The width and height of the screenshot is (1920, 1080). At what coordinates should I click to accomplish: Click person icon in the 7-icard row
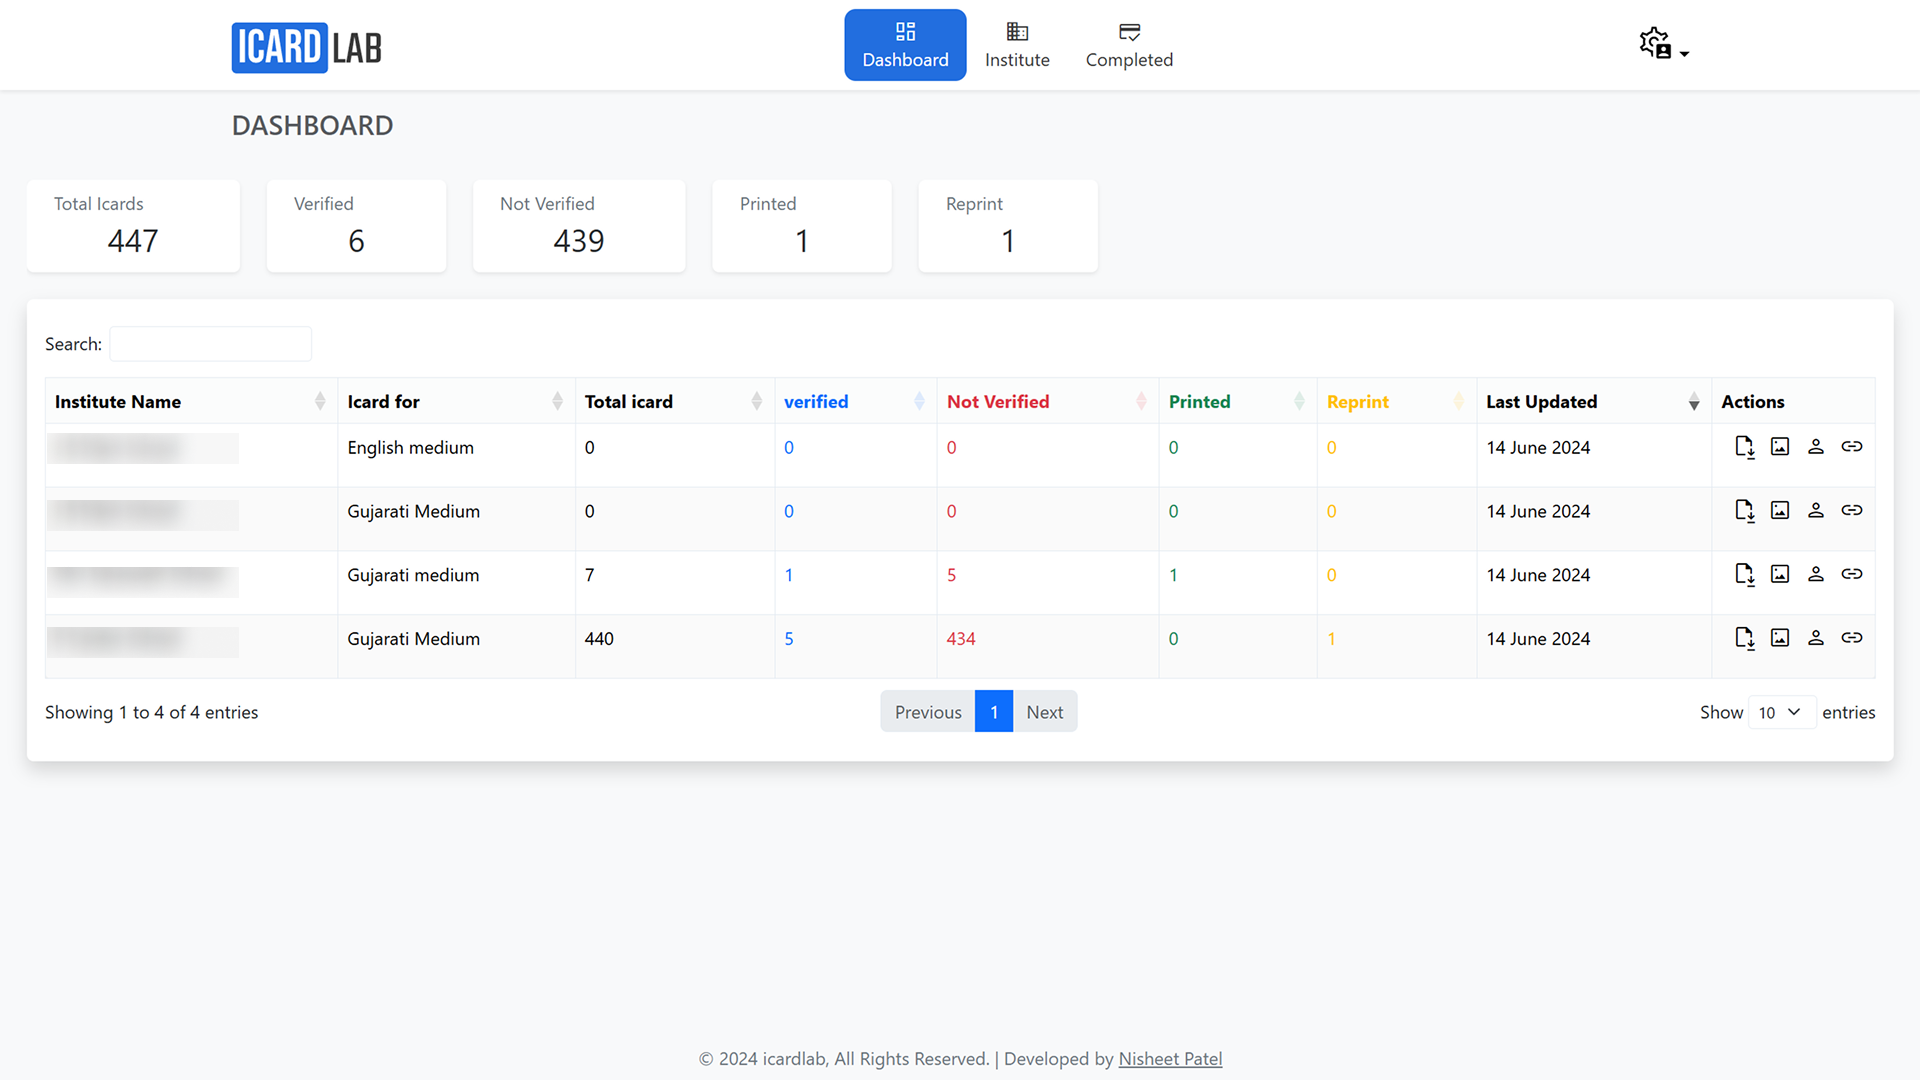click(x=1816, y=574)
